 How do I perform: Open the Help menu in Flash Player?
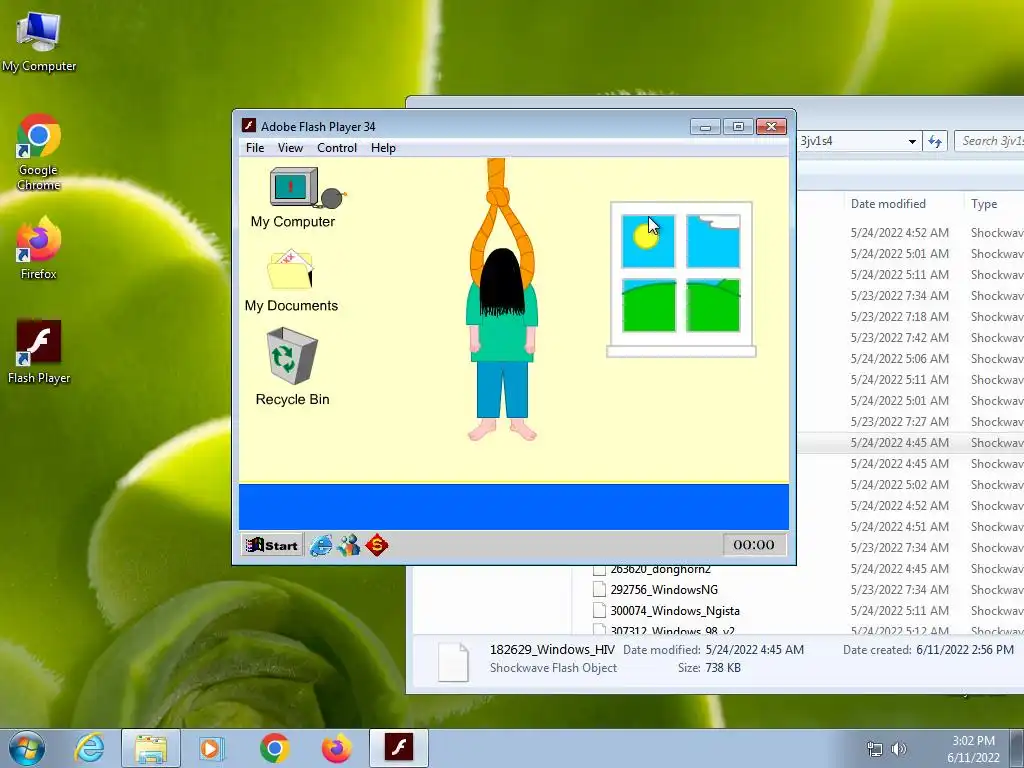(383, 148)
